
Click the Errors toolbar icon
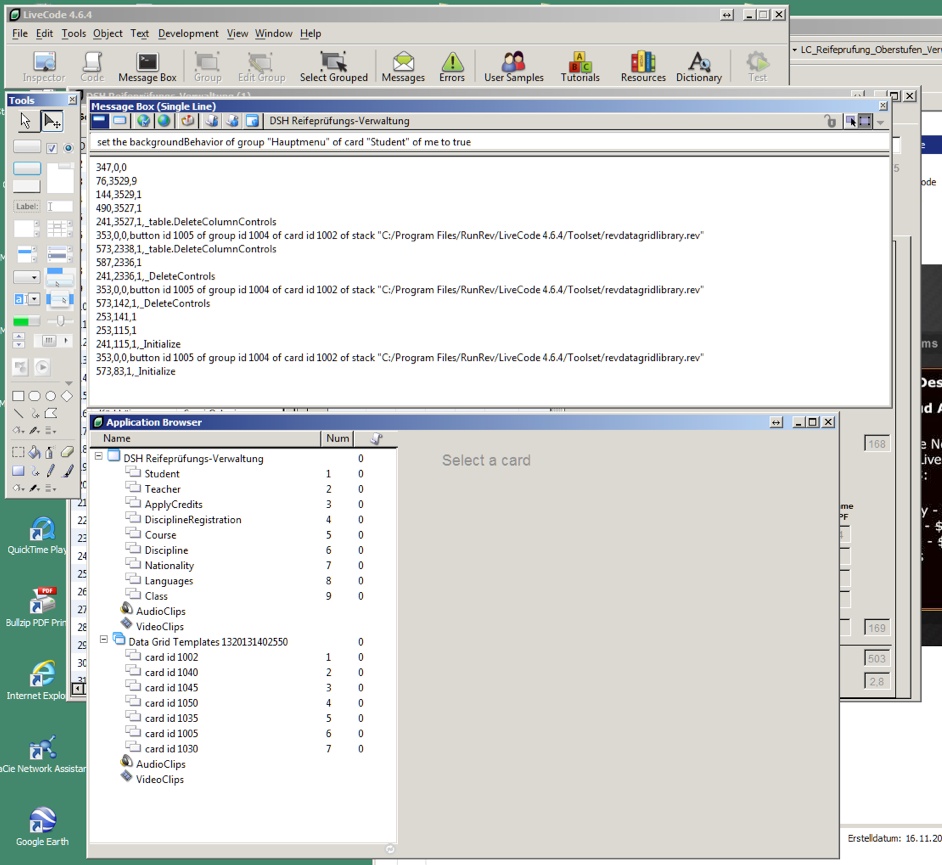pyautogui.click(x=452, y=67)
